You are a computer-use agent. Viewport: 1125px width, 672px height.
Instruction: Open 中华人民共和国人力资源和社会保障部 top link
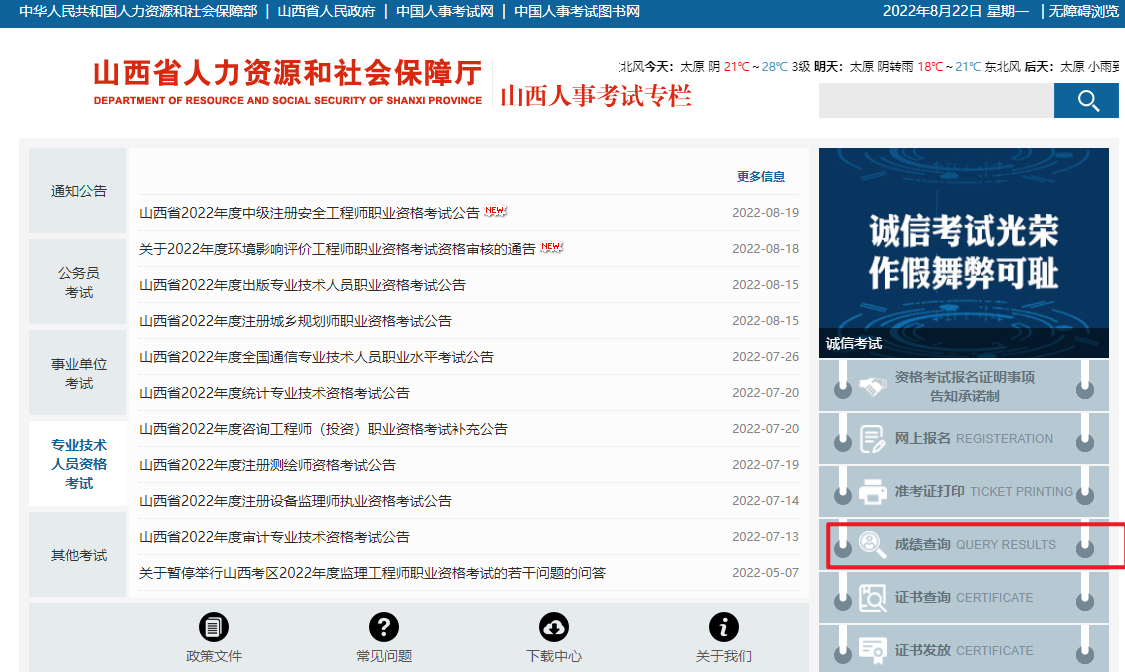138,11
